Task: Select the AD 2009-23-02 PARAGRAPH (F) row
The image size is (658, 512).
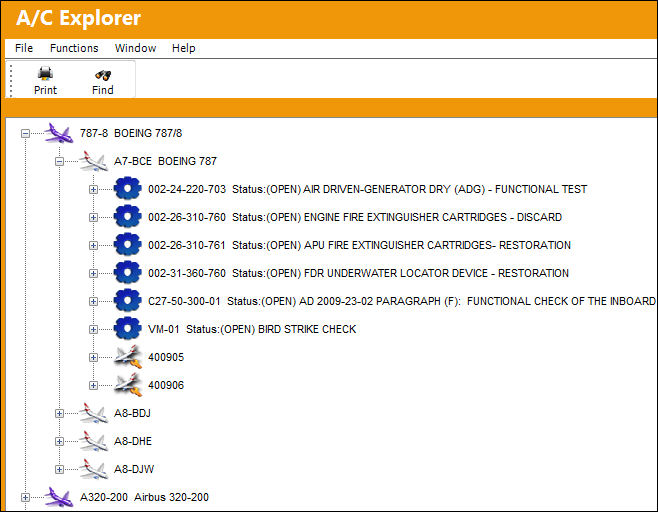Action: tap(402, 301)
